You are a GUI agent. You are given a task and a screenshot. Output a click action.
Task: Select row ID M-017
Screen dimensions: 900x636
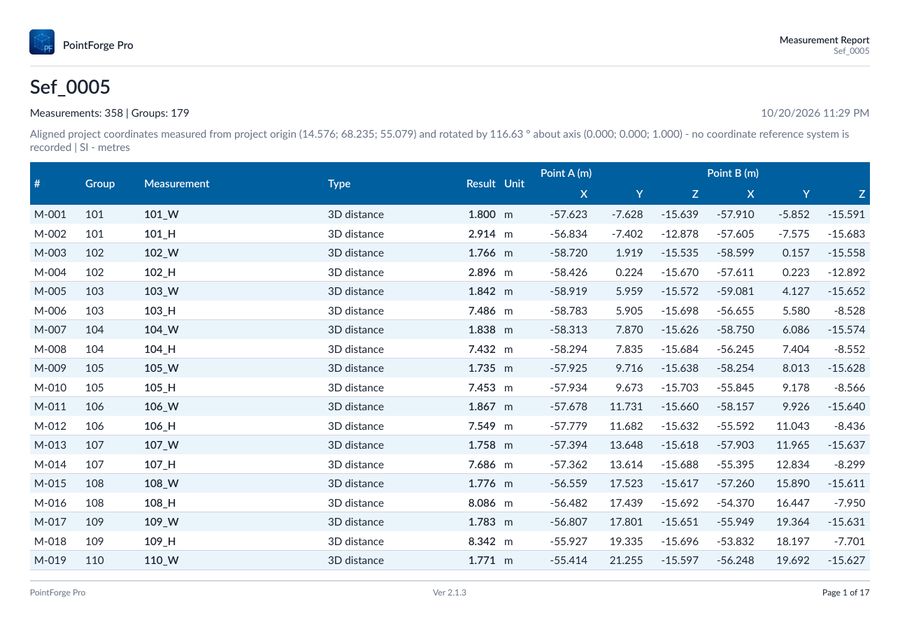(50, 522)
